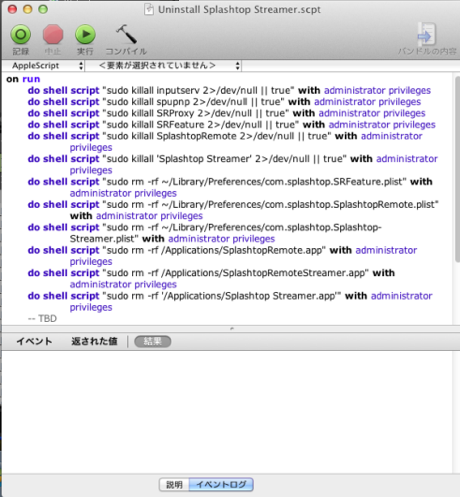Click the rm com.splashtop.SplashtopRemote.plist line

coord(233,210)
